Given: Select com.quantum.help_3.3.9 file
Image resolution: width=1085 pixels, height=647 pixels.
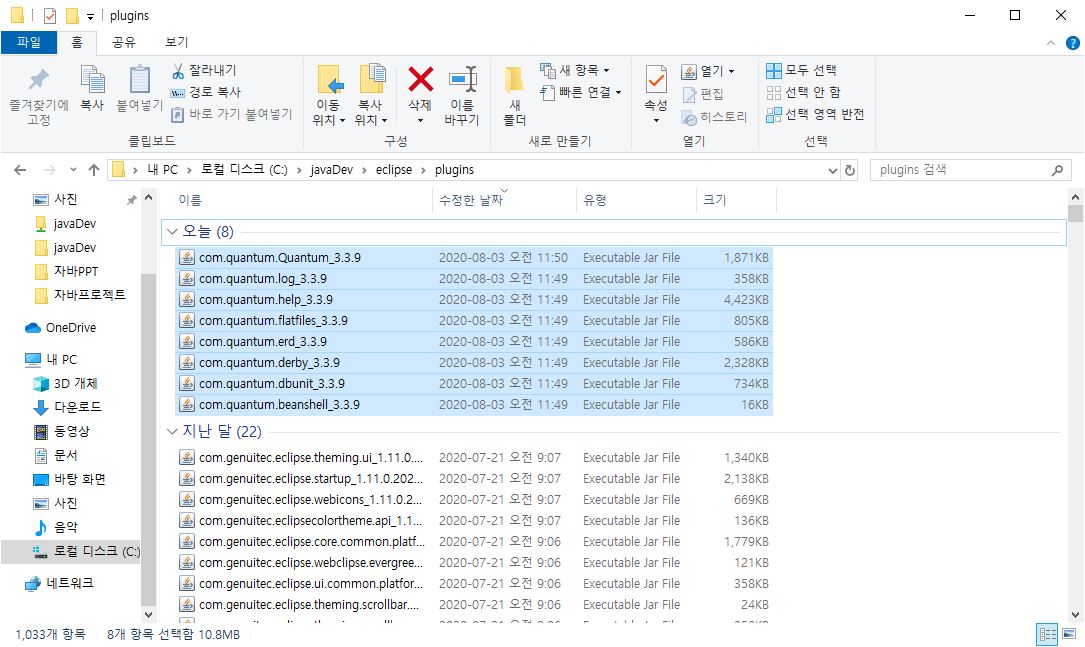Looking at the screenshot, I should [474, 300].
